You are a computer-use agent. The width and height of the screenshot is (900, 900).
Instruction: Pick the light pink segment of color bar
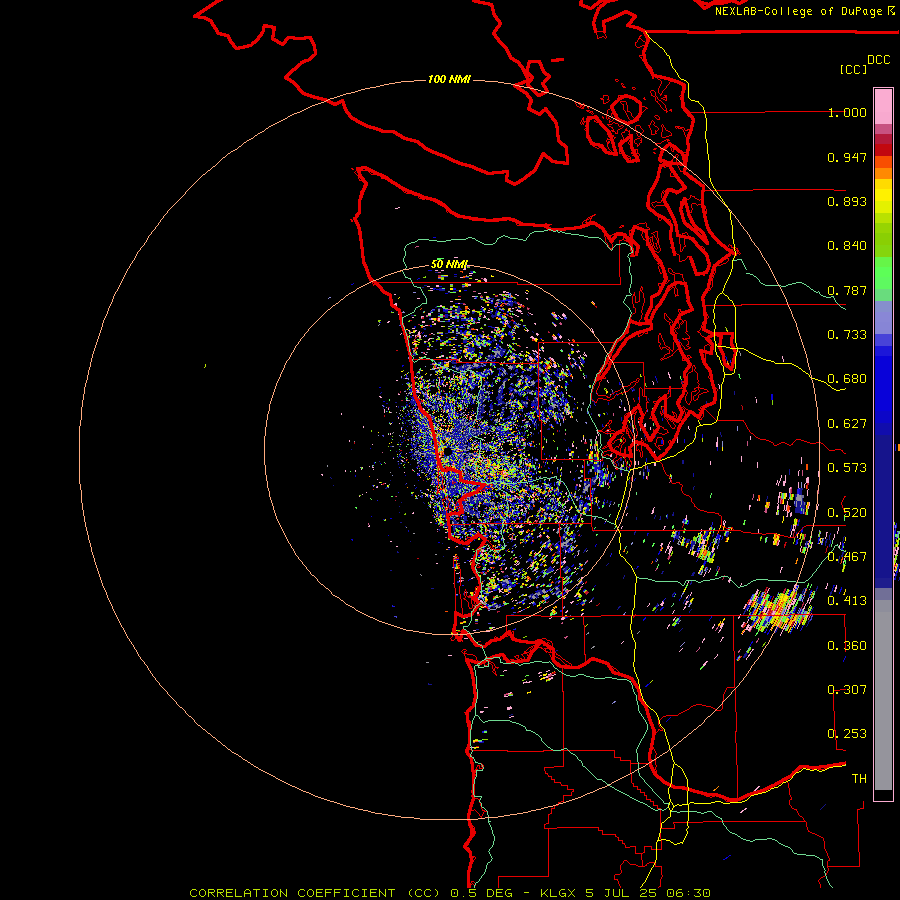883,106
